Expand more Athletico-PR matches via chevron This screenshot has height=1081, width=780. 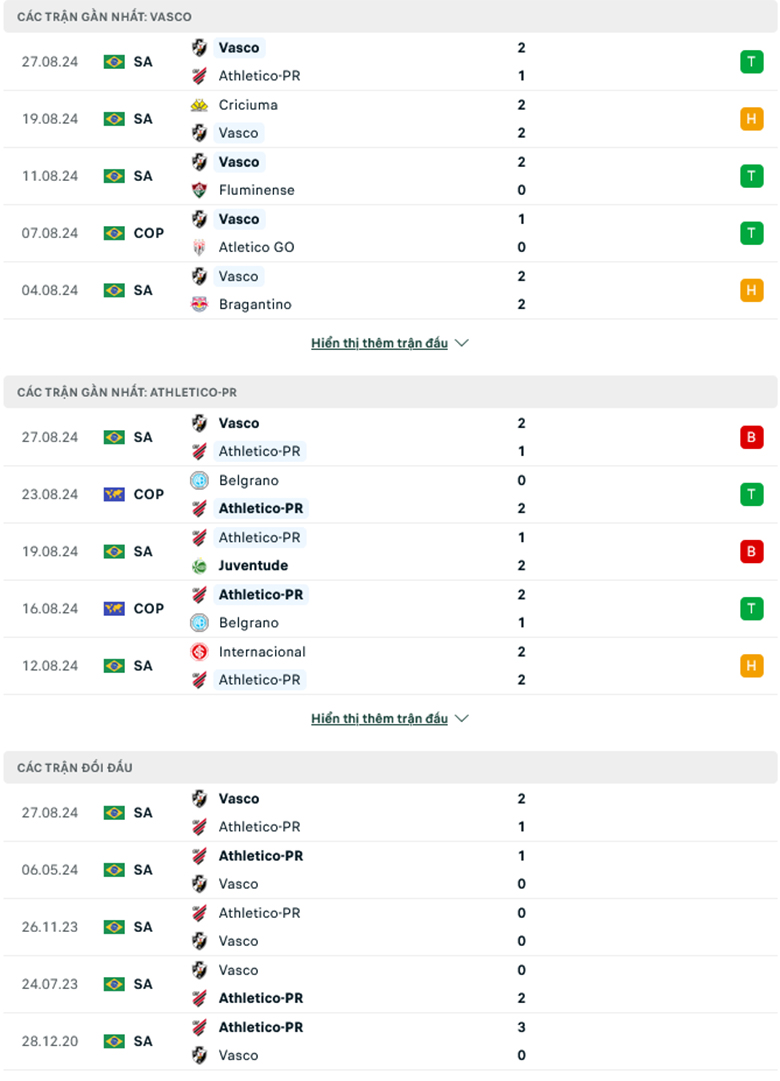tap(461, 718)
